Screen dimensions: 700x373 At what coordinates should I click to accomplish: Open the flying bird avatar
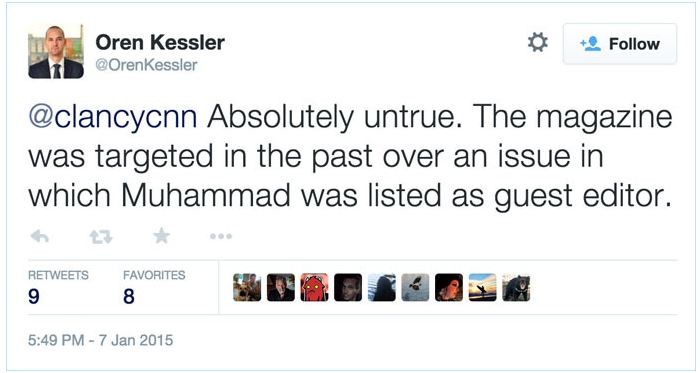coord(415,287)
